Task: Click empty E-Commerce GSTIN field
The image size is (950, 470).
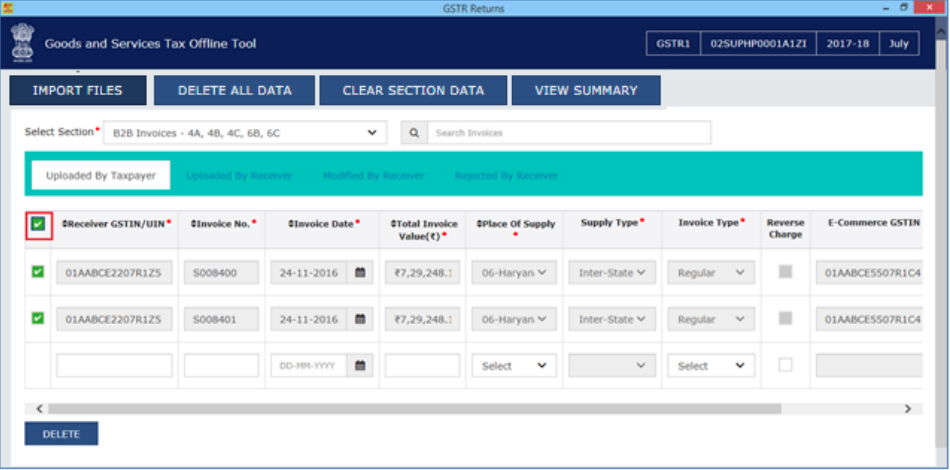Action: 869,366
